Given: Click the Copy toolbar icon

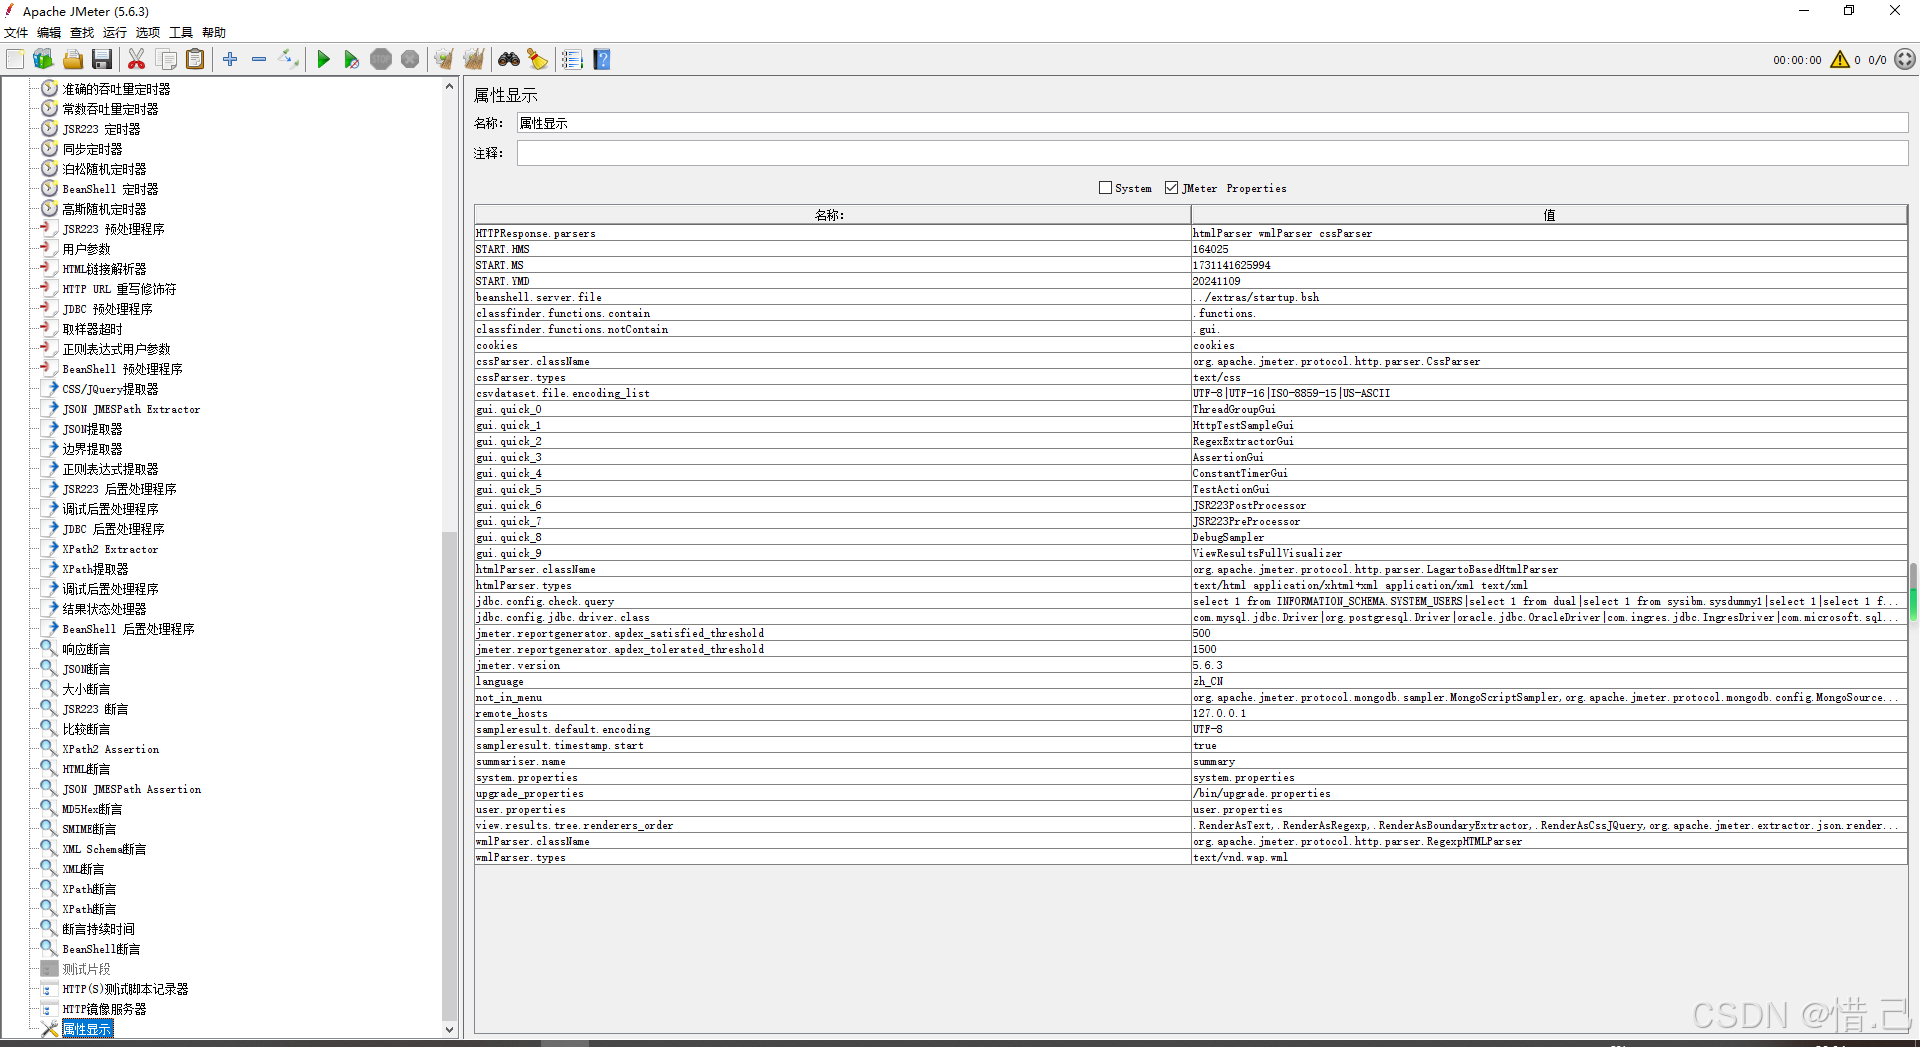Looking at the screenshot, I should point(166,59).
